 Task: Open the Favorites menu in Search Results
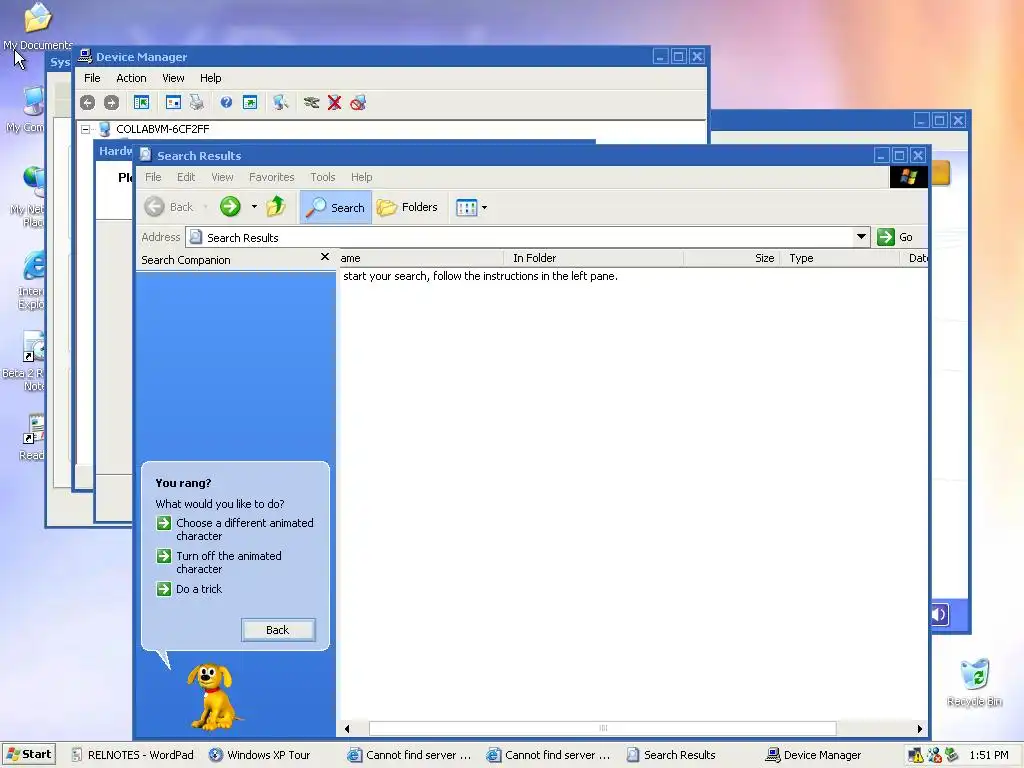(272, 177)
